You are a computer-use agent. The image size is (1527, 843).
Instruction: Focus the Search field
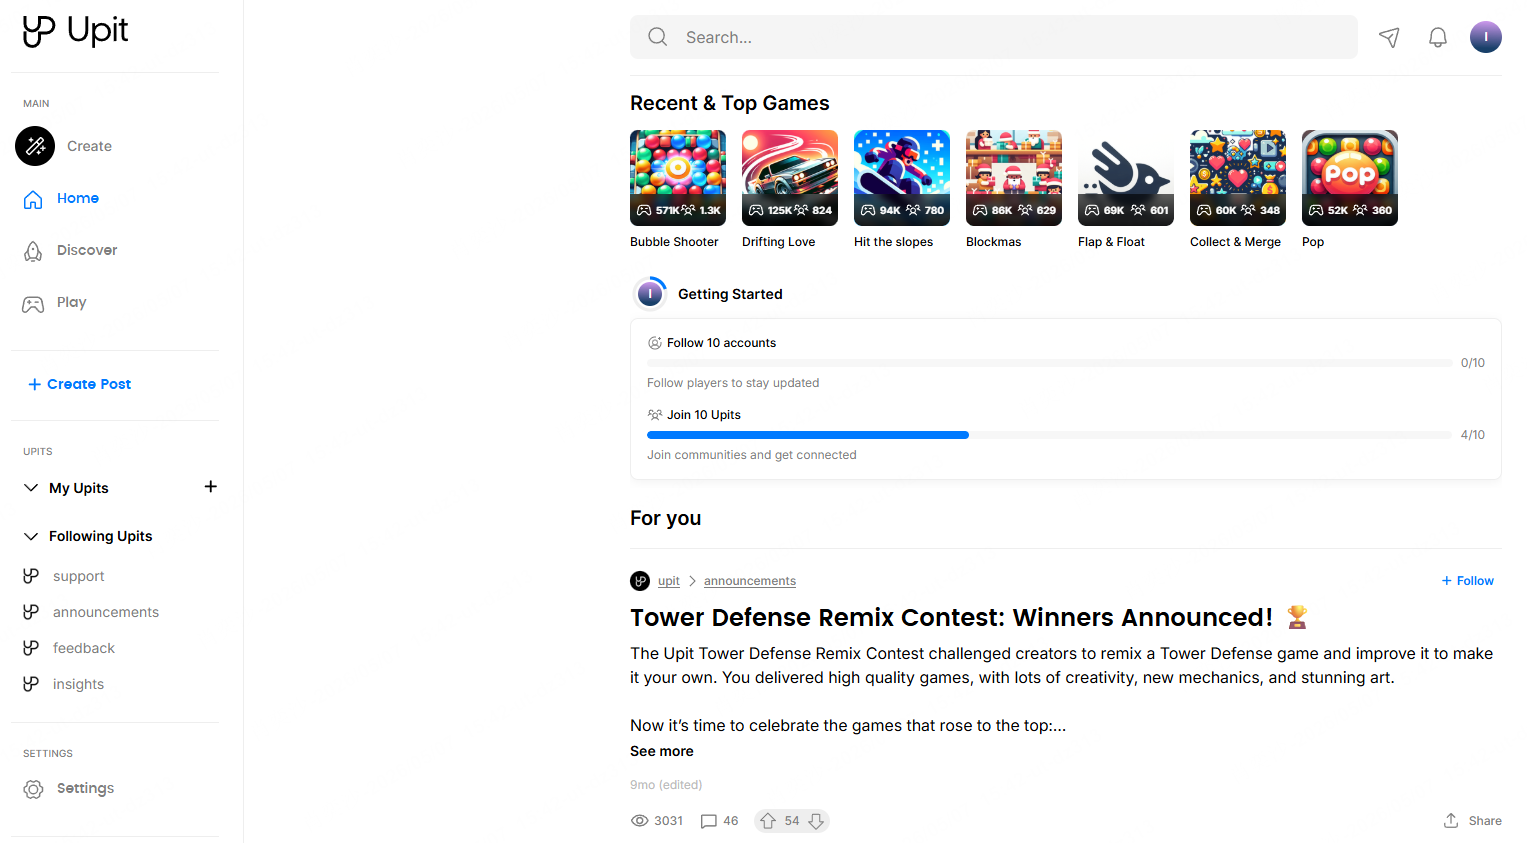tap(994, 37)
